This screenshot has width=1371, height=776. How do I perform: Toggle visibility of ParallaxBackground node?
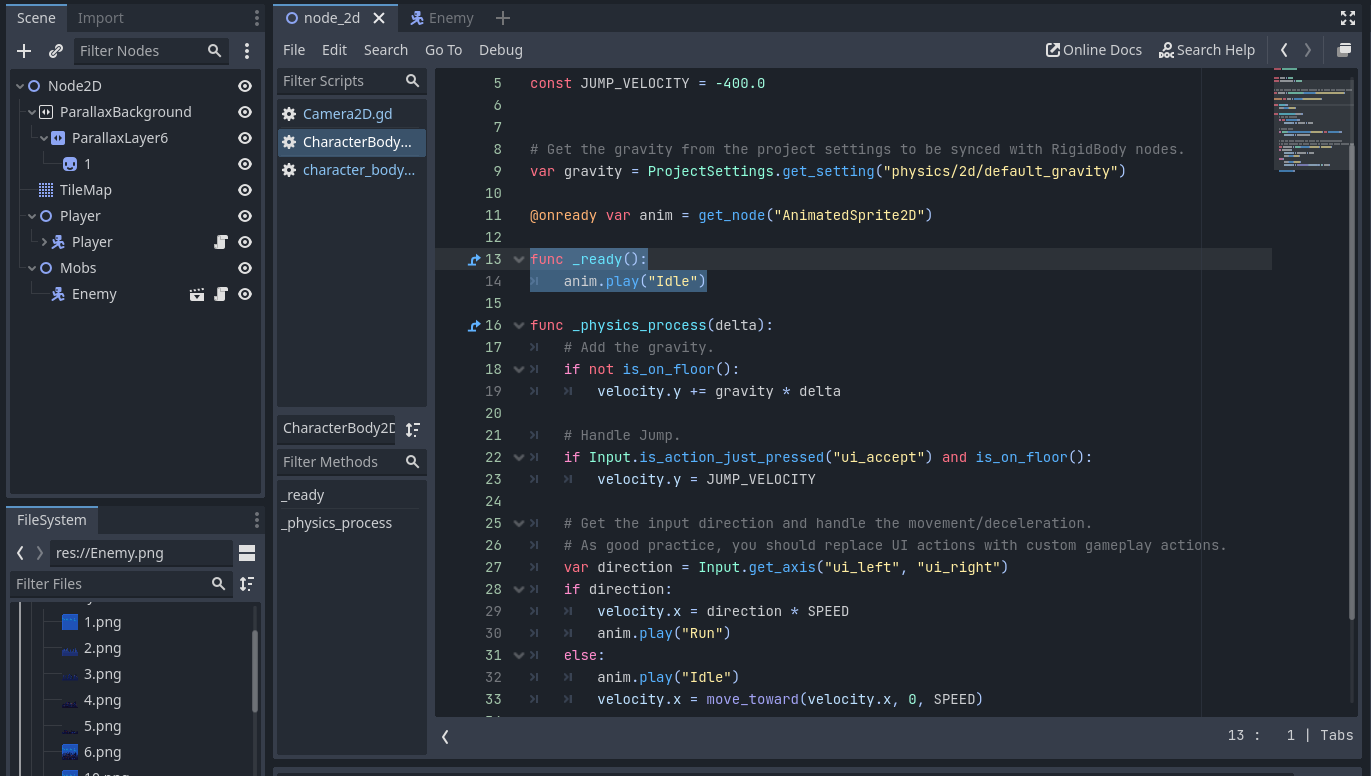pos(245,112)
